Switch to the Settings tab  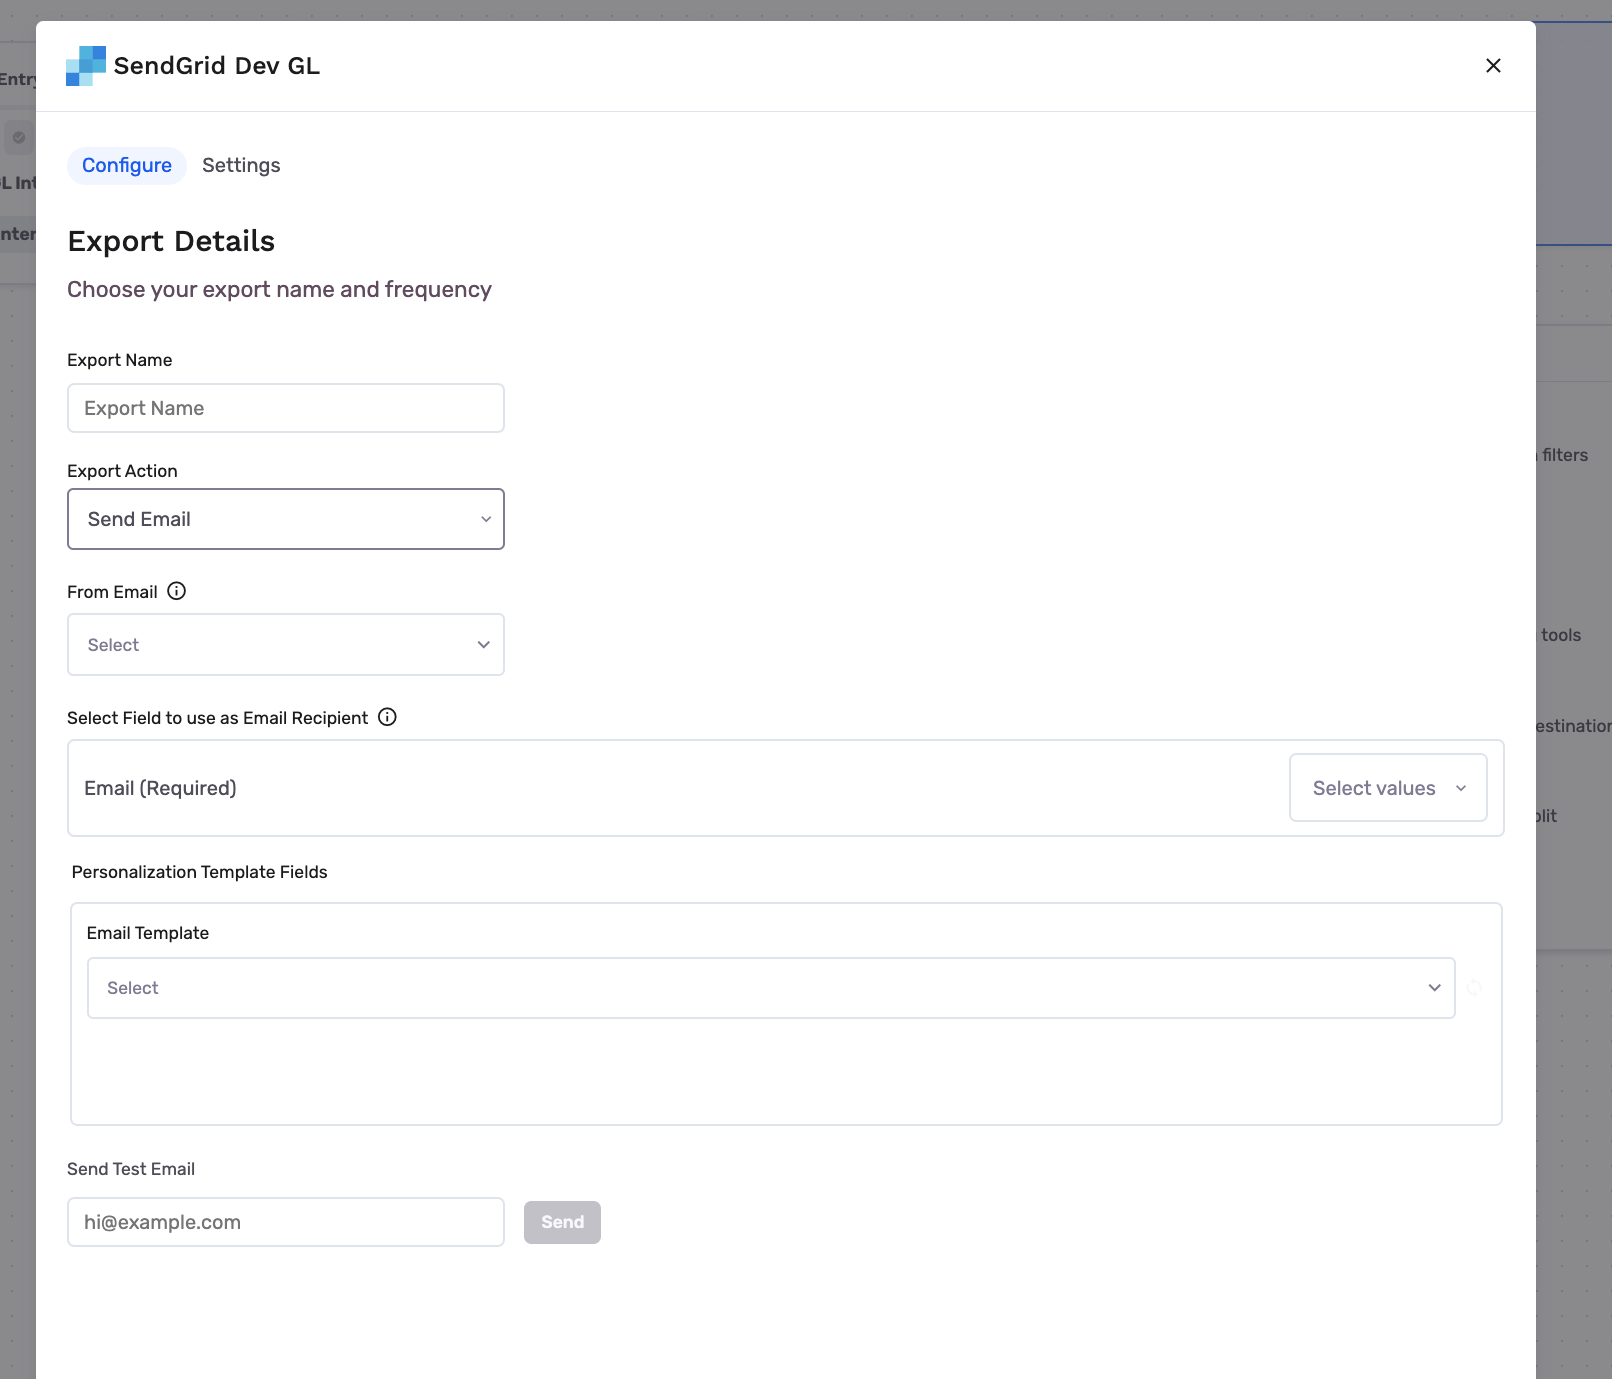(x=241, y=166)
